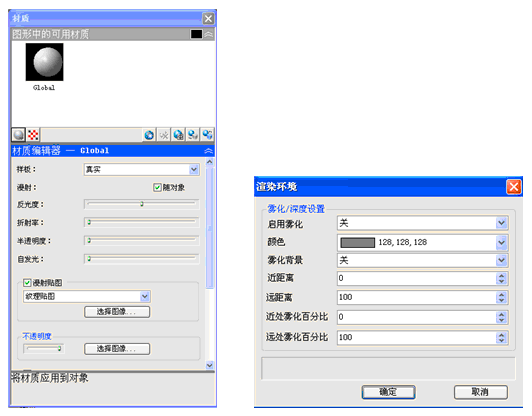Decrease 远距离 with the down spinner arrow

tap(501, 301)
